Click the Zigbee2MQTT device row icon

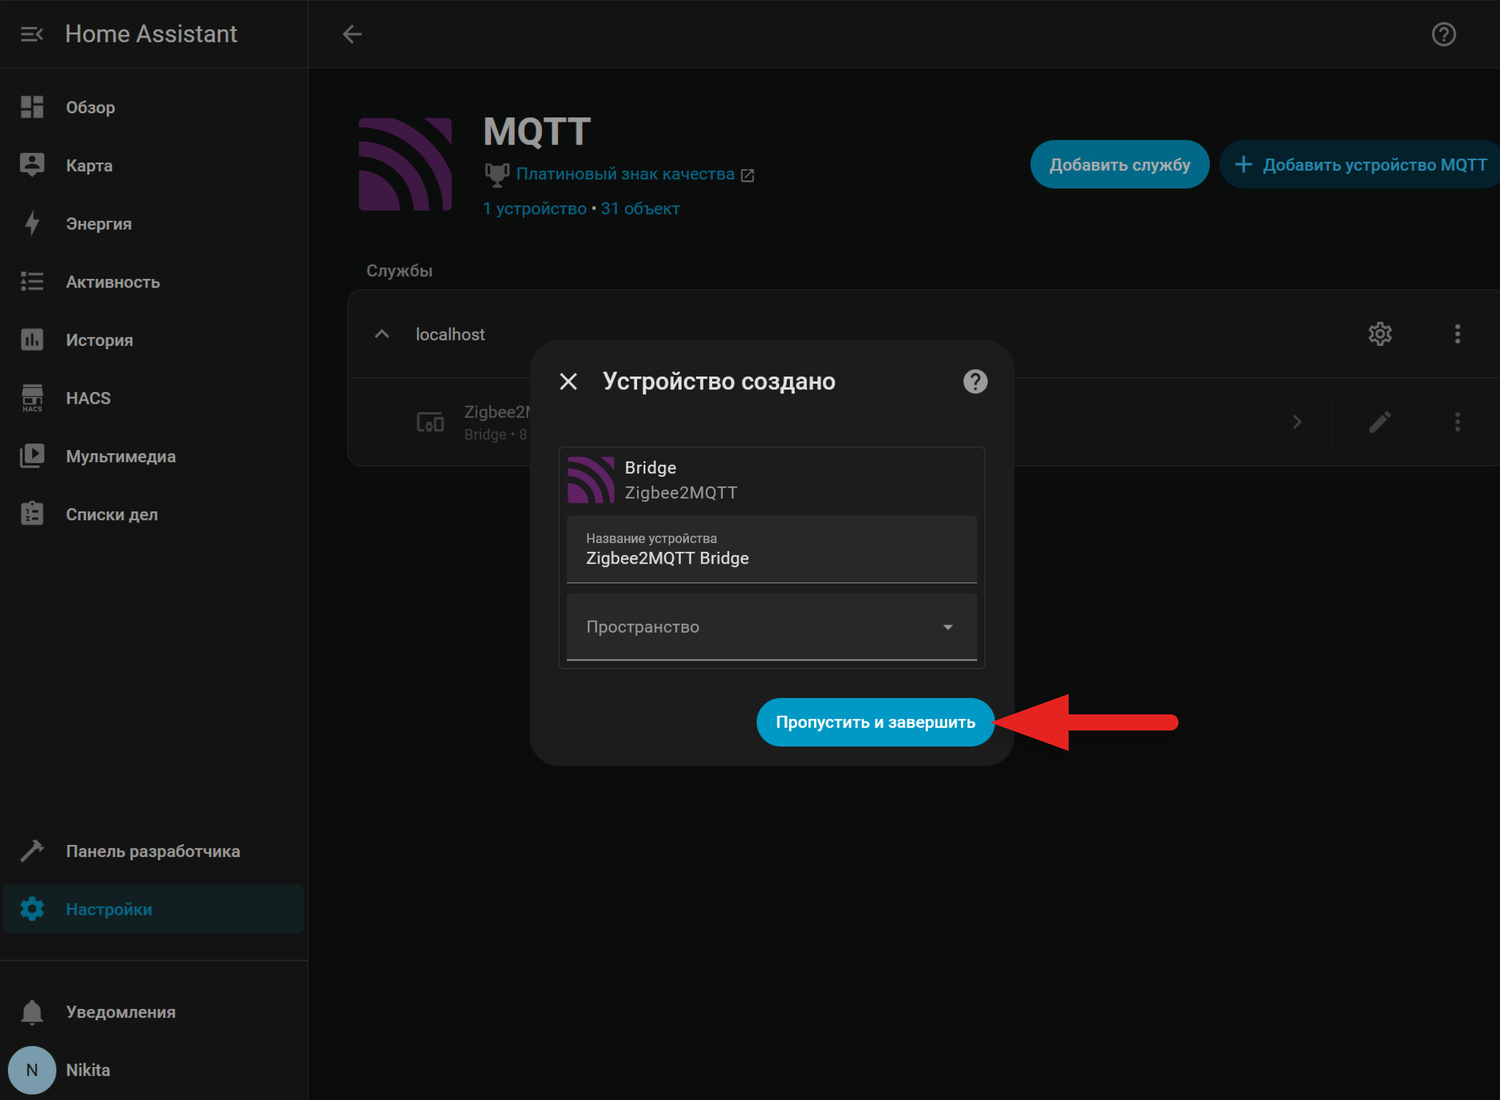pyautogui.click(x=430, y=422)
